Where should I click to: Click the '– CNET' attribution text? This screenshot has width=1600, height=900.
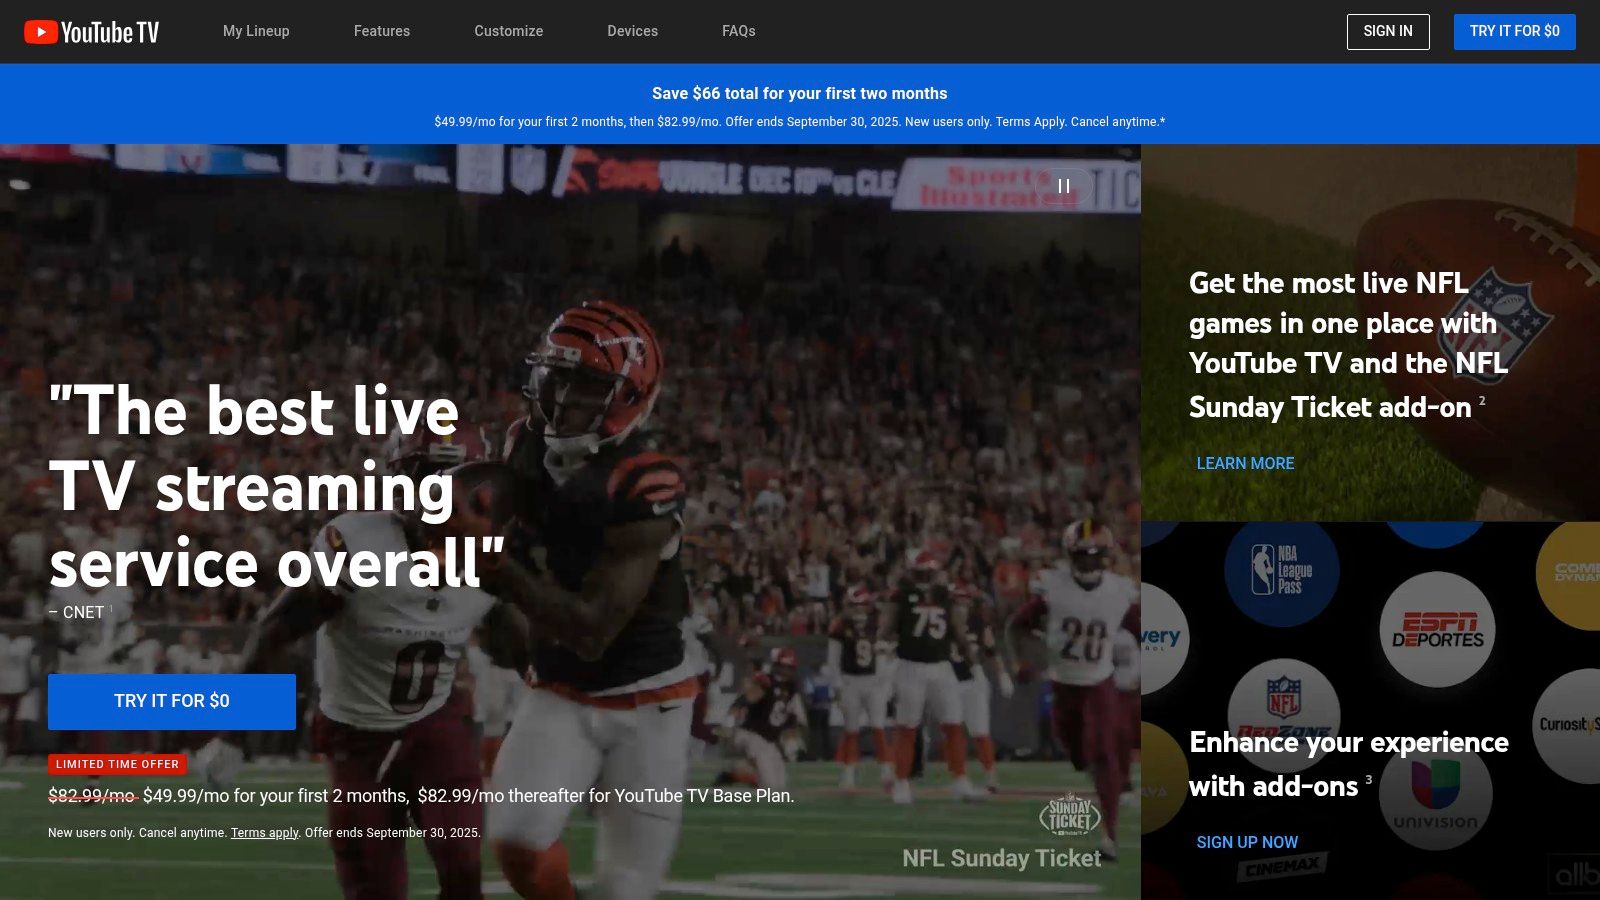click(77, 612)
